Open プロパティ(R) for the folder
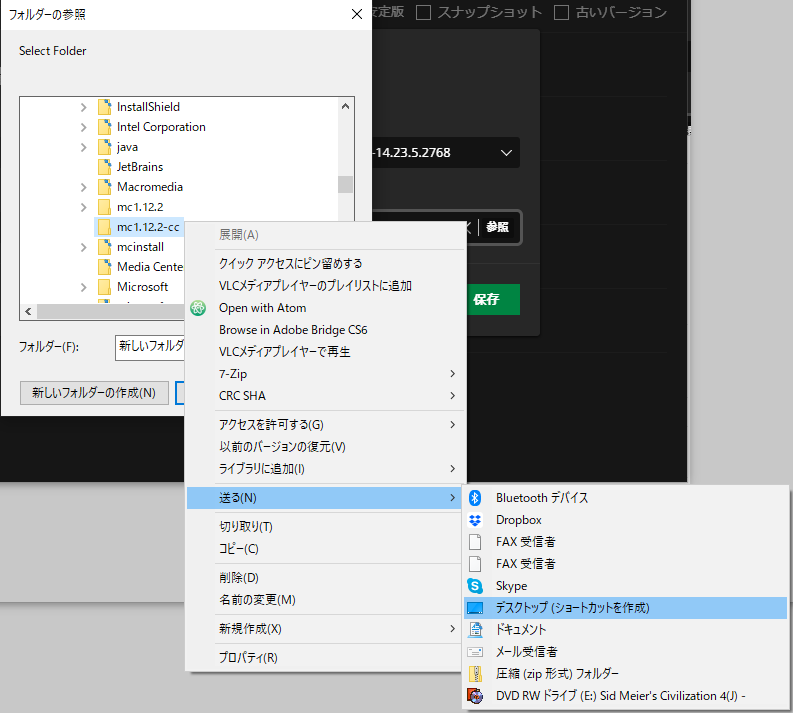Image resolution: width=793 pixels, height=713 pixels. click(x=326, y=657)
